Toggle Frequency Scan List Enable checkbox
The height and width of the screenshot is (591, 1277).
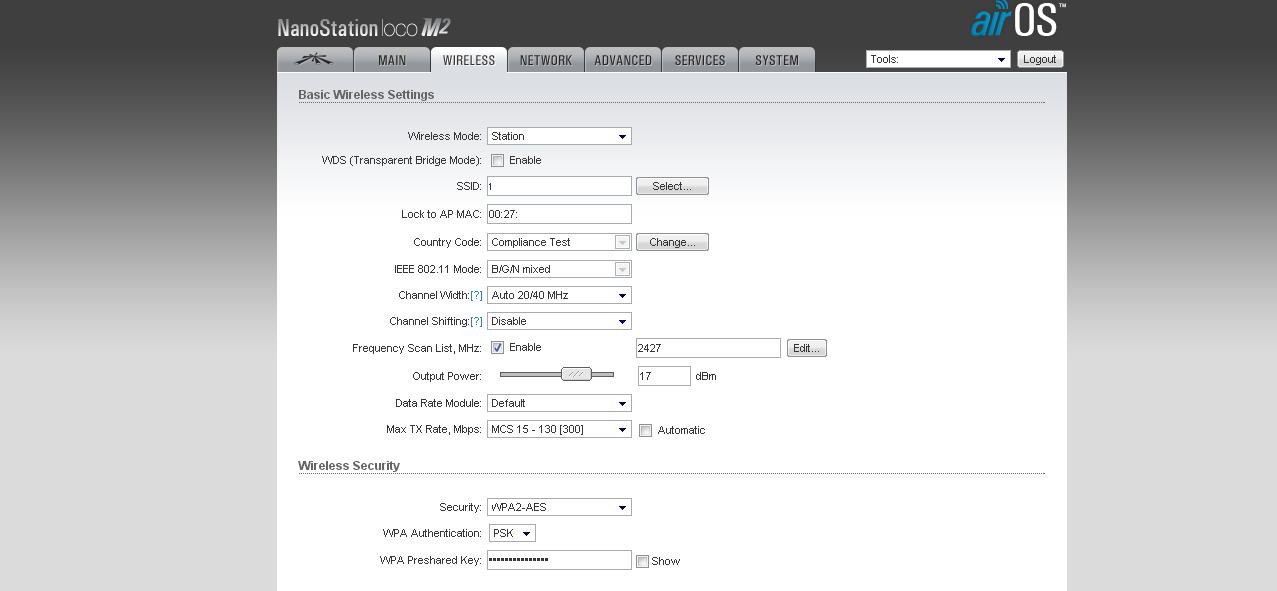(x=497, y=348)
